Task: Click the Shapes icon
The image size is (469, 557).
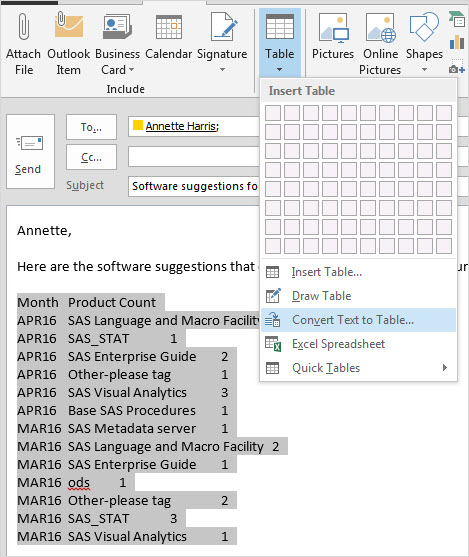Action: [x=424, y=27]
